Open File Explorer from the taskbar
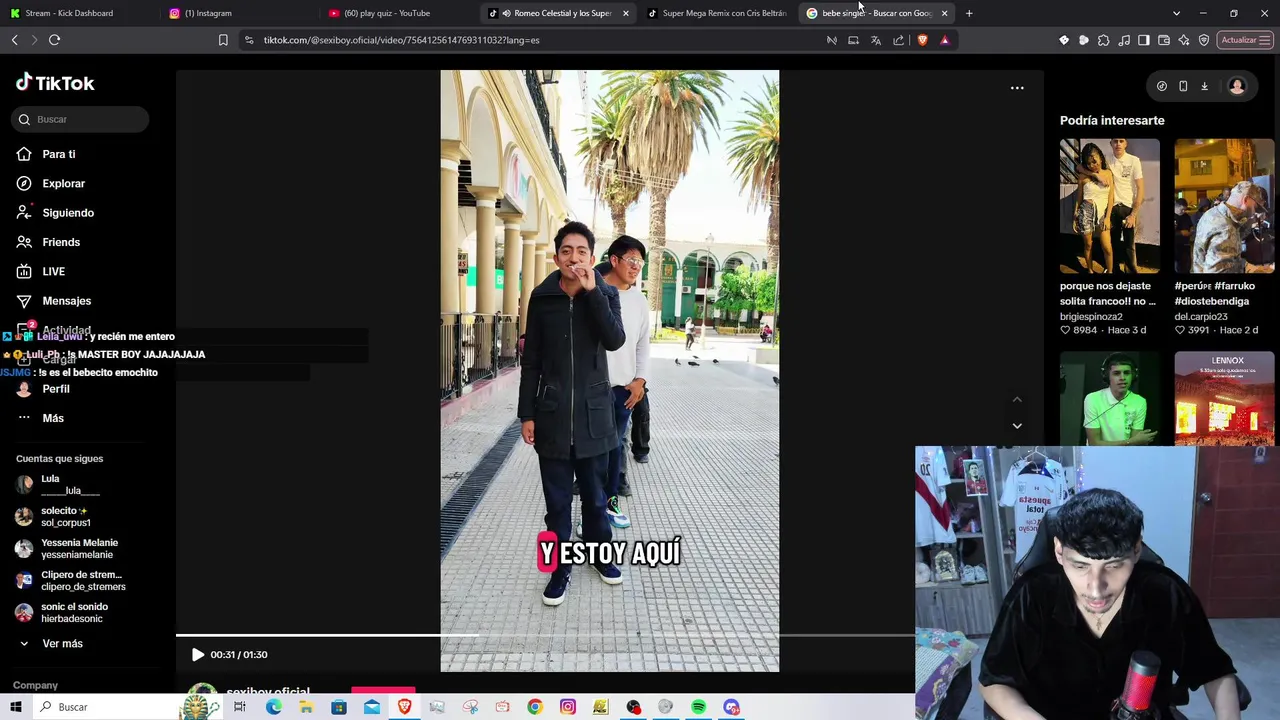The height and width of the screenshot is (720, 1280). pos(306,707)
